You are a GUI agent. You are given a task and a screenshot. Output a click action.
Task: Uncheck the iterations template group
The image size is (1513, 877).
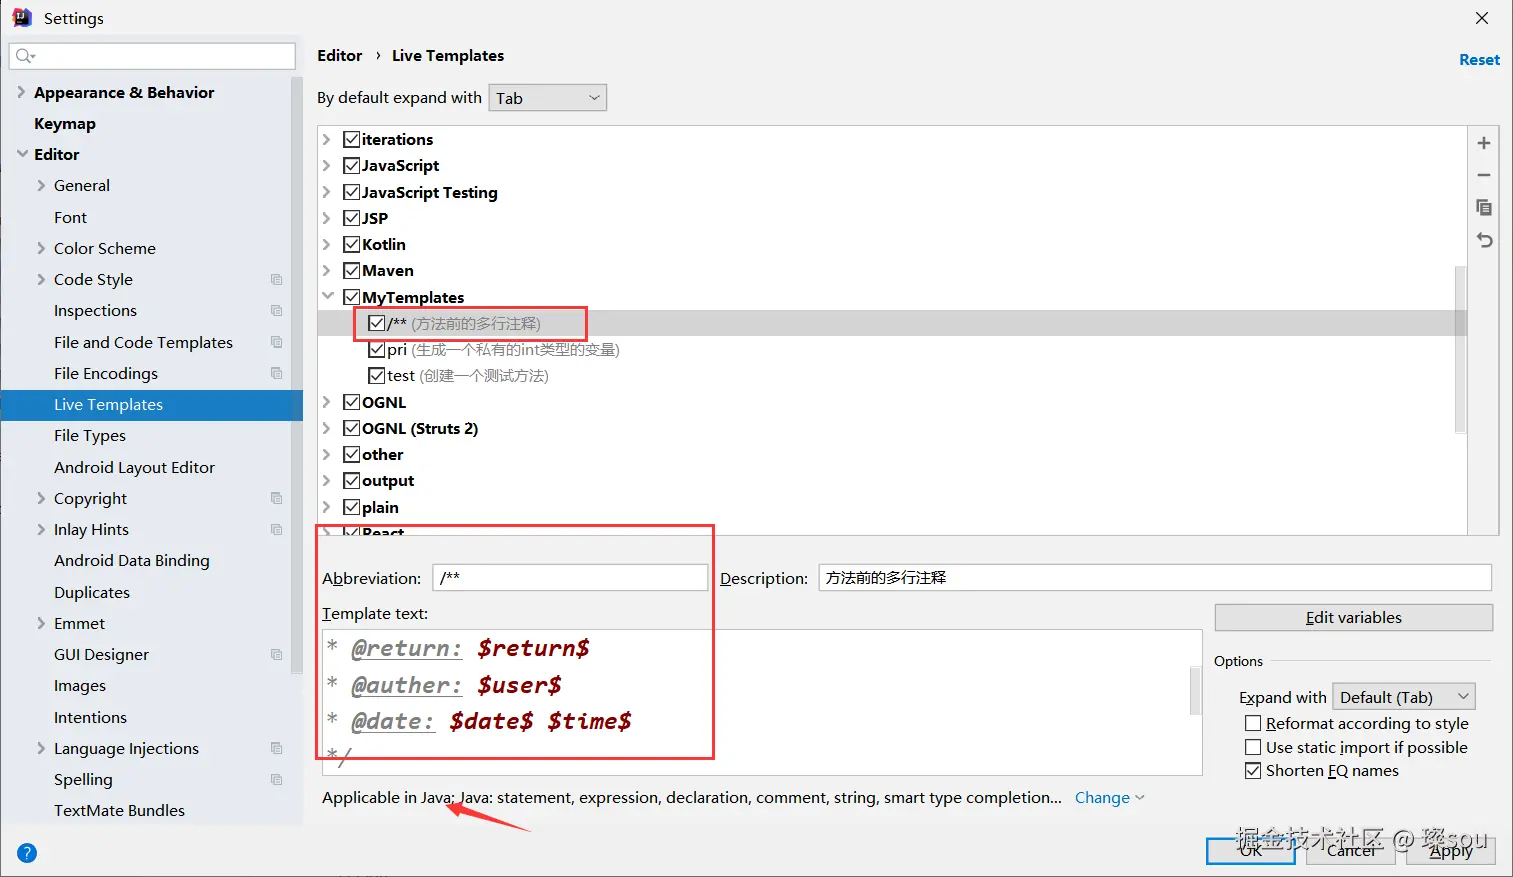point(351,139)
